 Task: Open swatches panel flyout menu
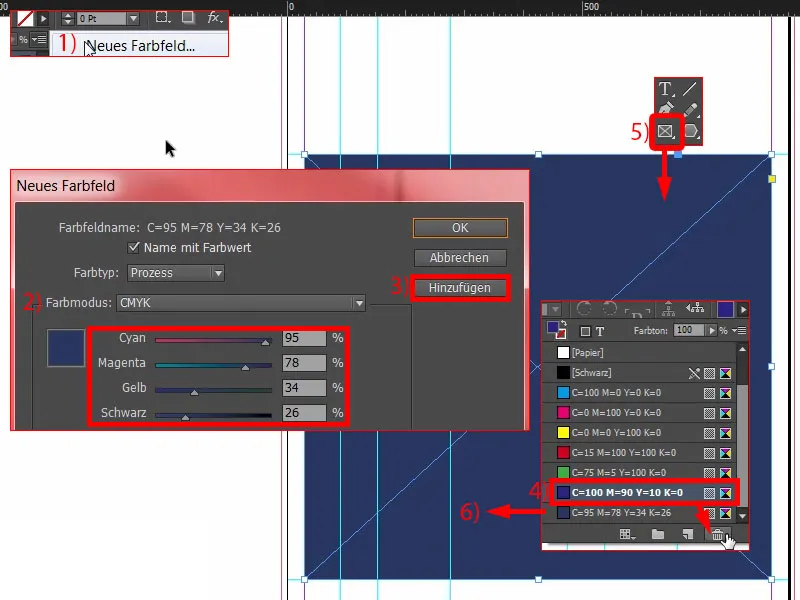[x=739, y=331]
